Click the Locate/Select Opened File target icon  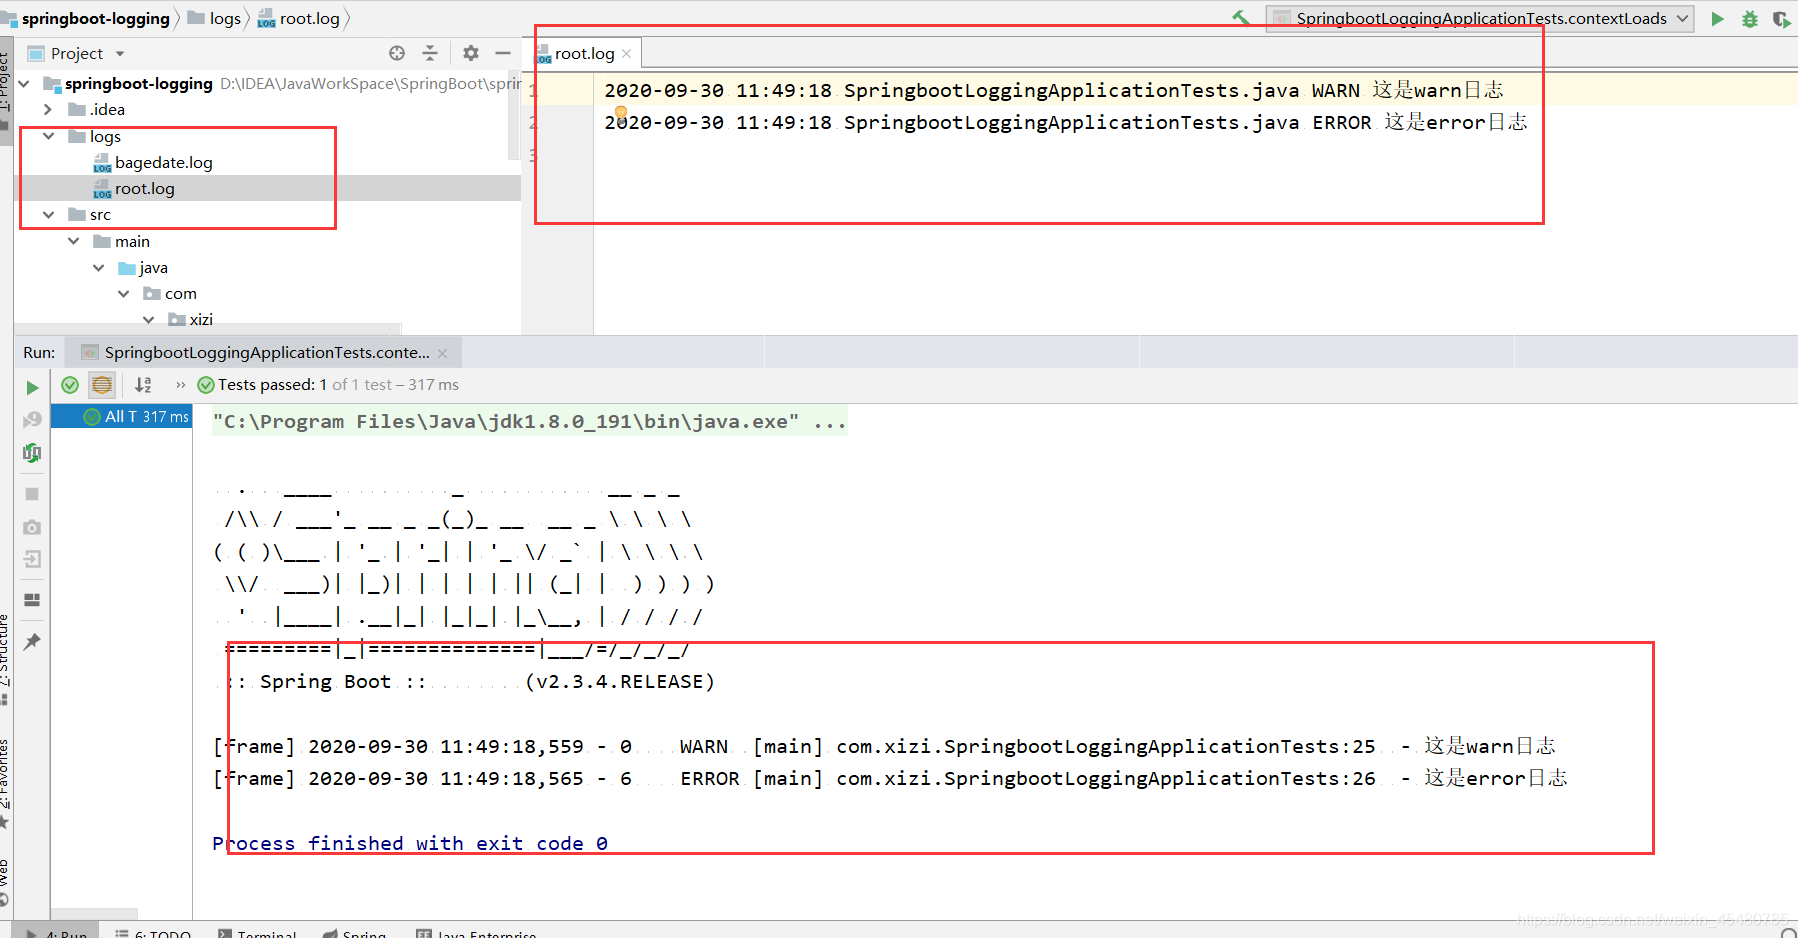pos(397,53)
